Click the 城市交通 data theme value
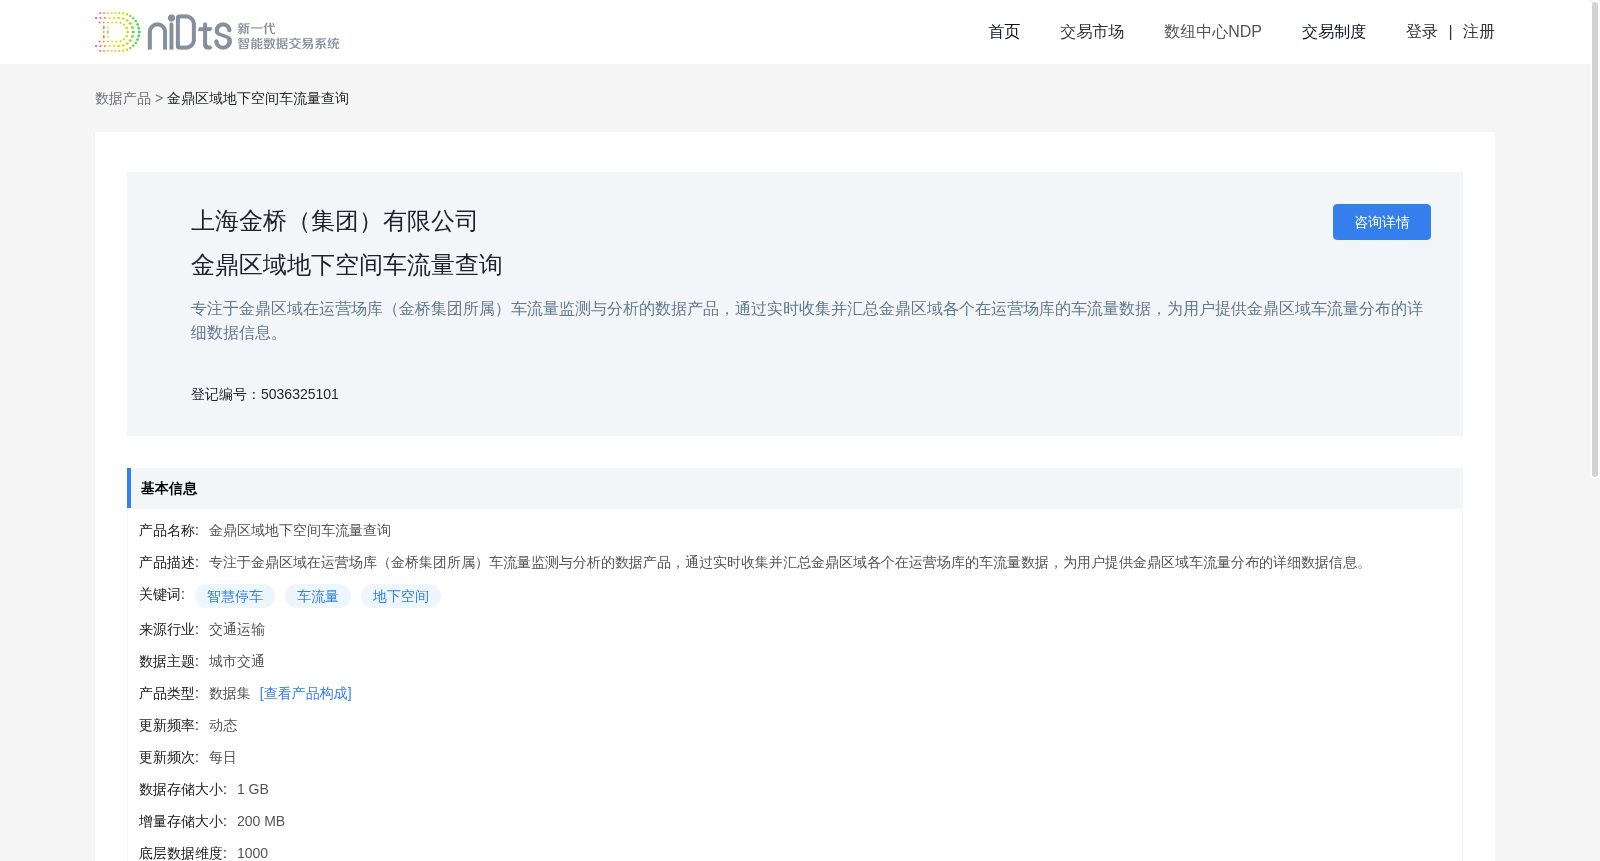1600x861 pixels. point(237,661)
